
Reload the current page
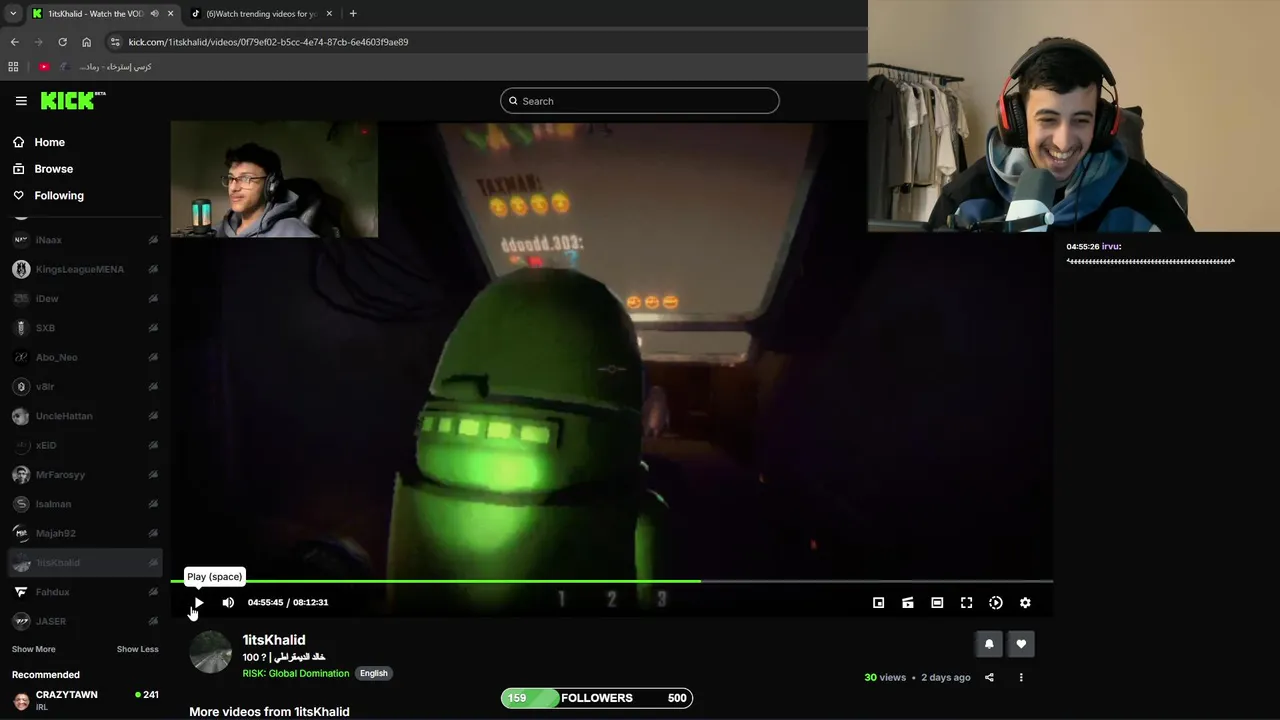pyautogui.click(x=62, y=42)
